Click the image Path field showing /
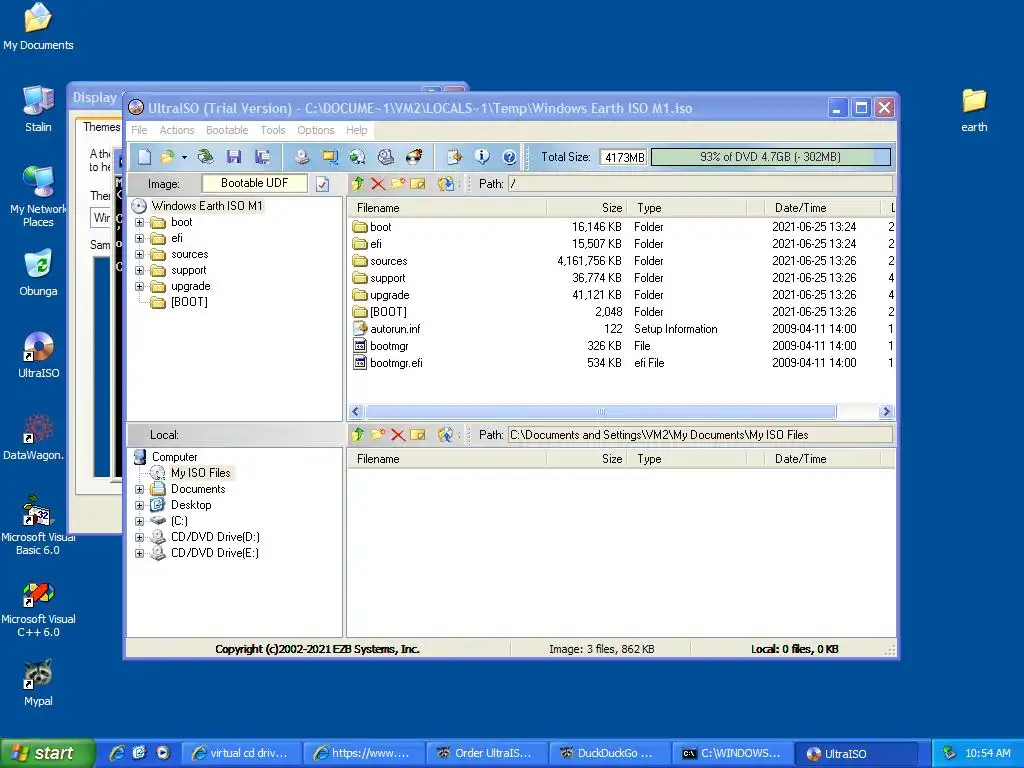1024x768 pixels. coord(701,184)
